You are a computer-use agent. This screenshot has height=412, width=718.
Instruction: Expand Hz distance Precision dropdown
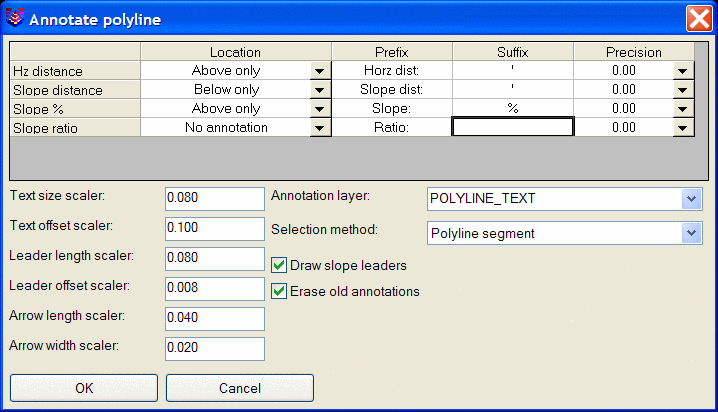683,71
